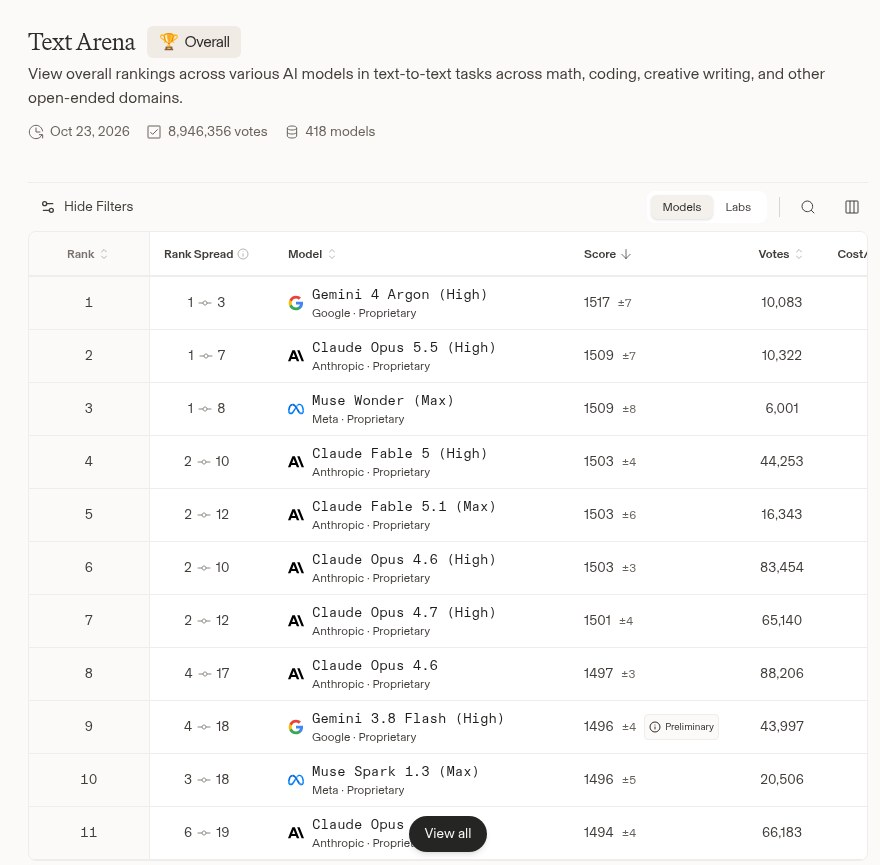880x865 pixels.
Task: Click Google logo beside Gemini 3.8 Flash
Action: 296,727
